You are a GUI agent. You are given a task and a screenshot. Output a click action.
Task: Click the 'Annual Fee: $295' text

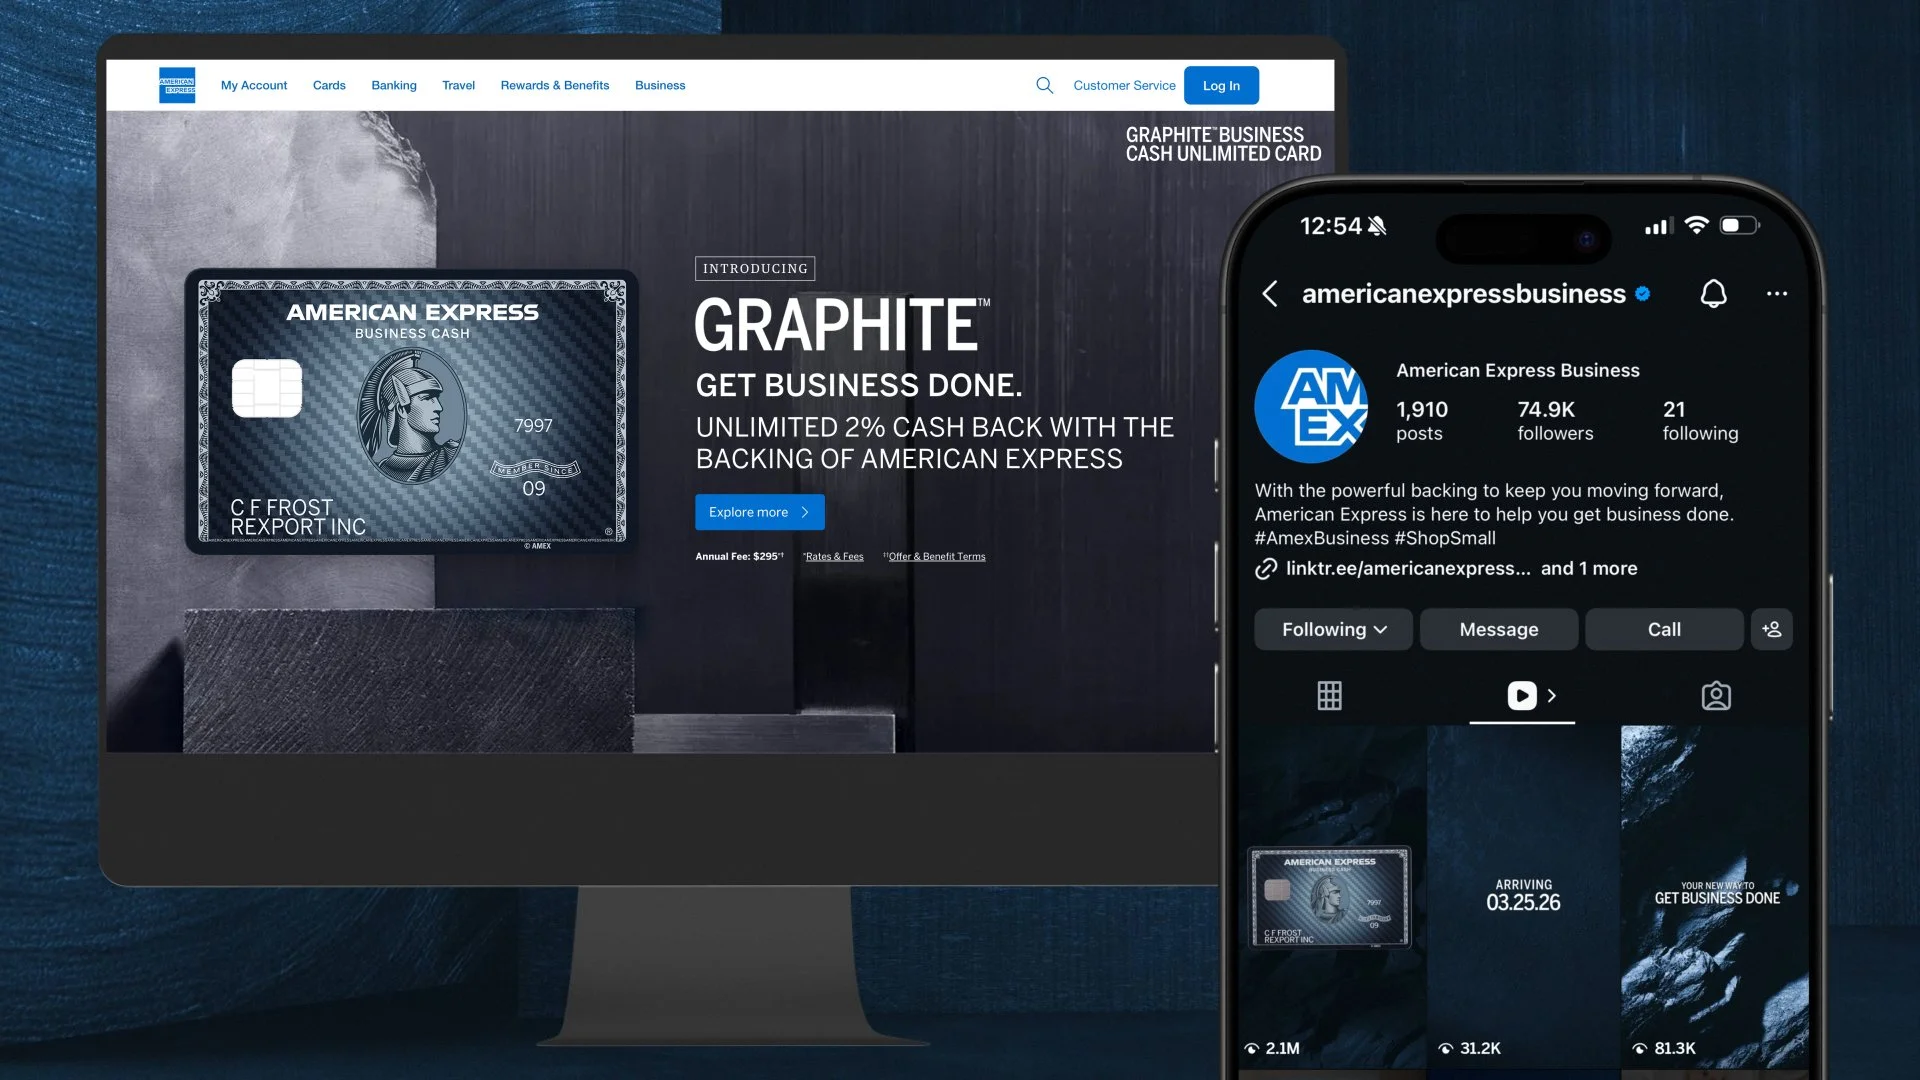739,556
